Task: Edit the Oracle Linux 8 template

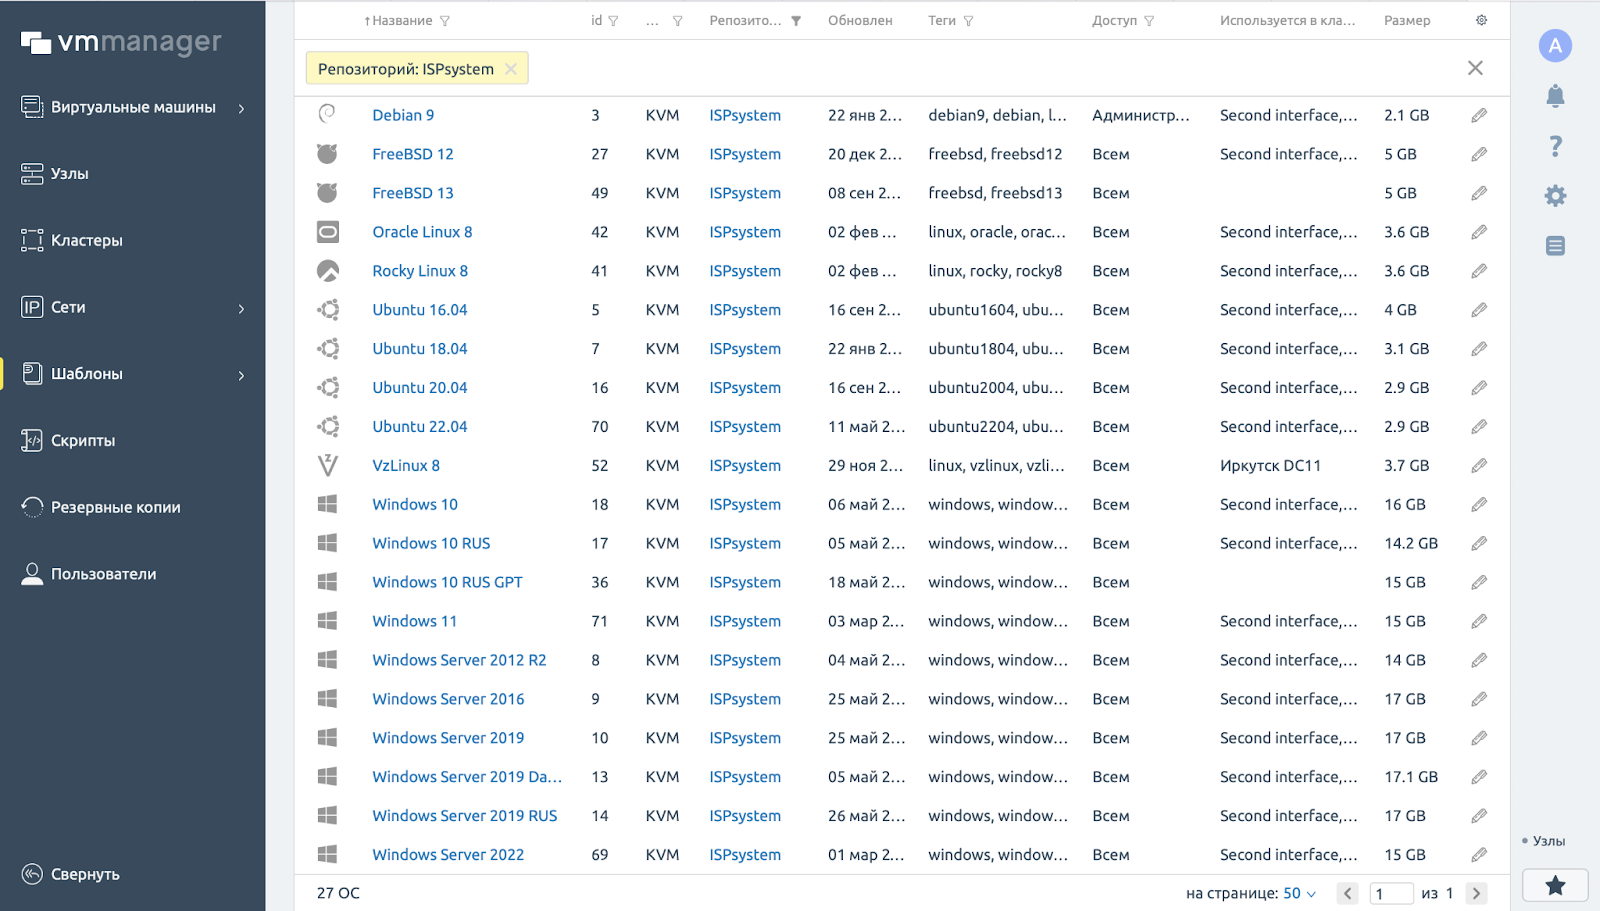Action: tap(1479, 232)
